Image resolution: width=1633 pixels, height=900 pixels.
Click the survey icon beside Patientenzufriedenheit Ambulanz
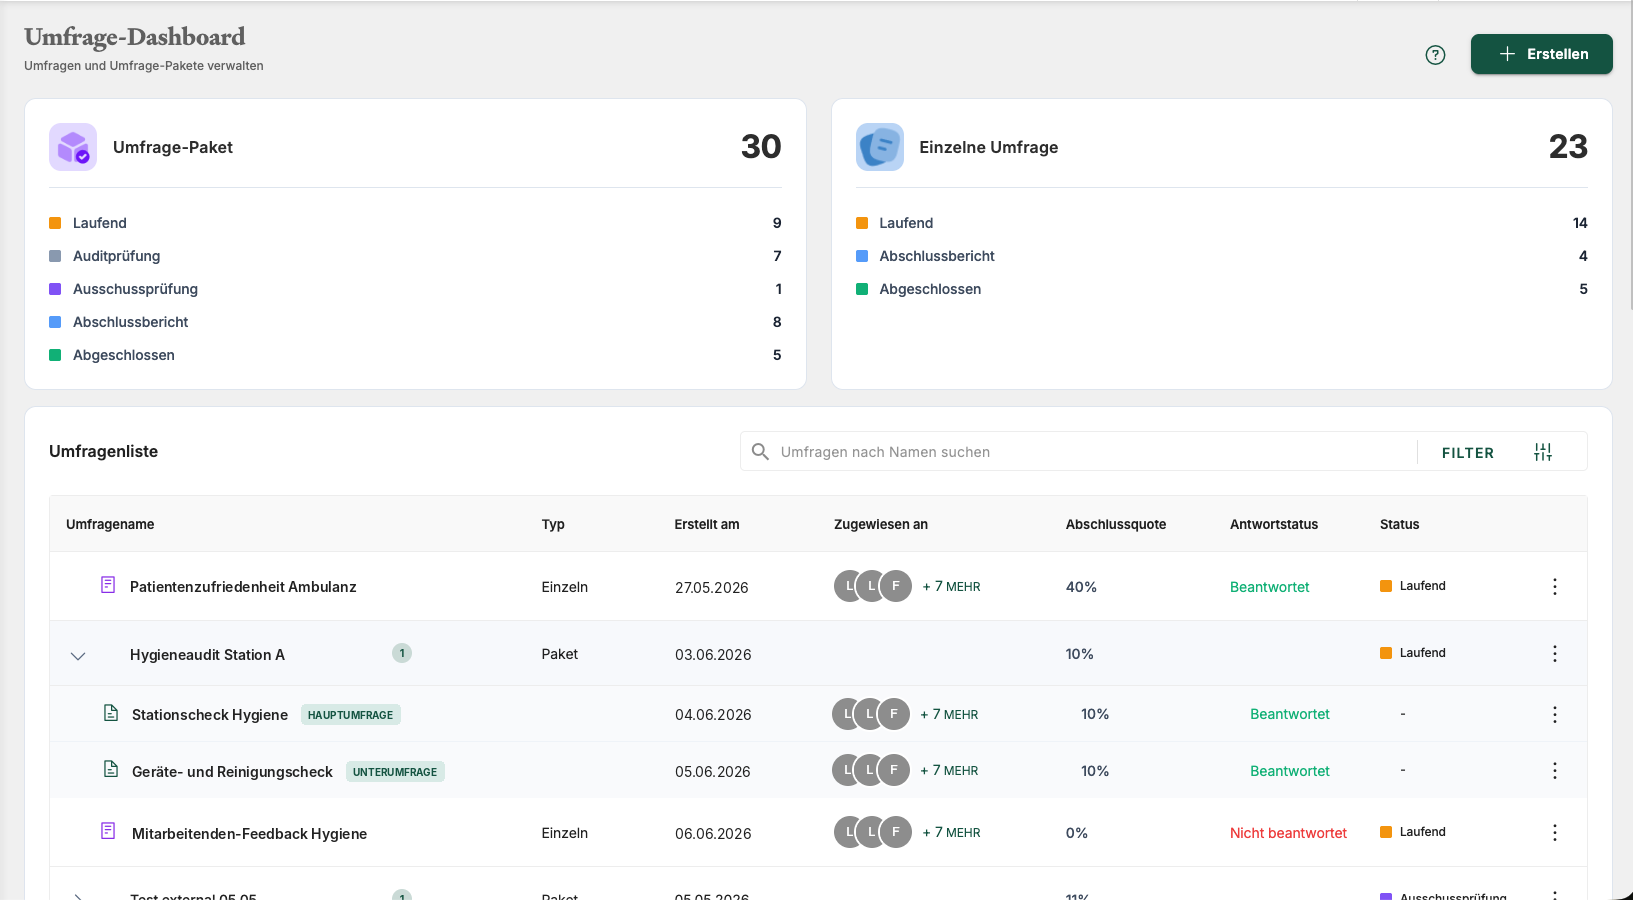point(108,585)
